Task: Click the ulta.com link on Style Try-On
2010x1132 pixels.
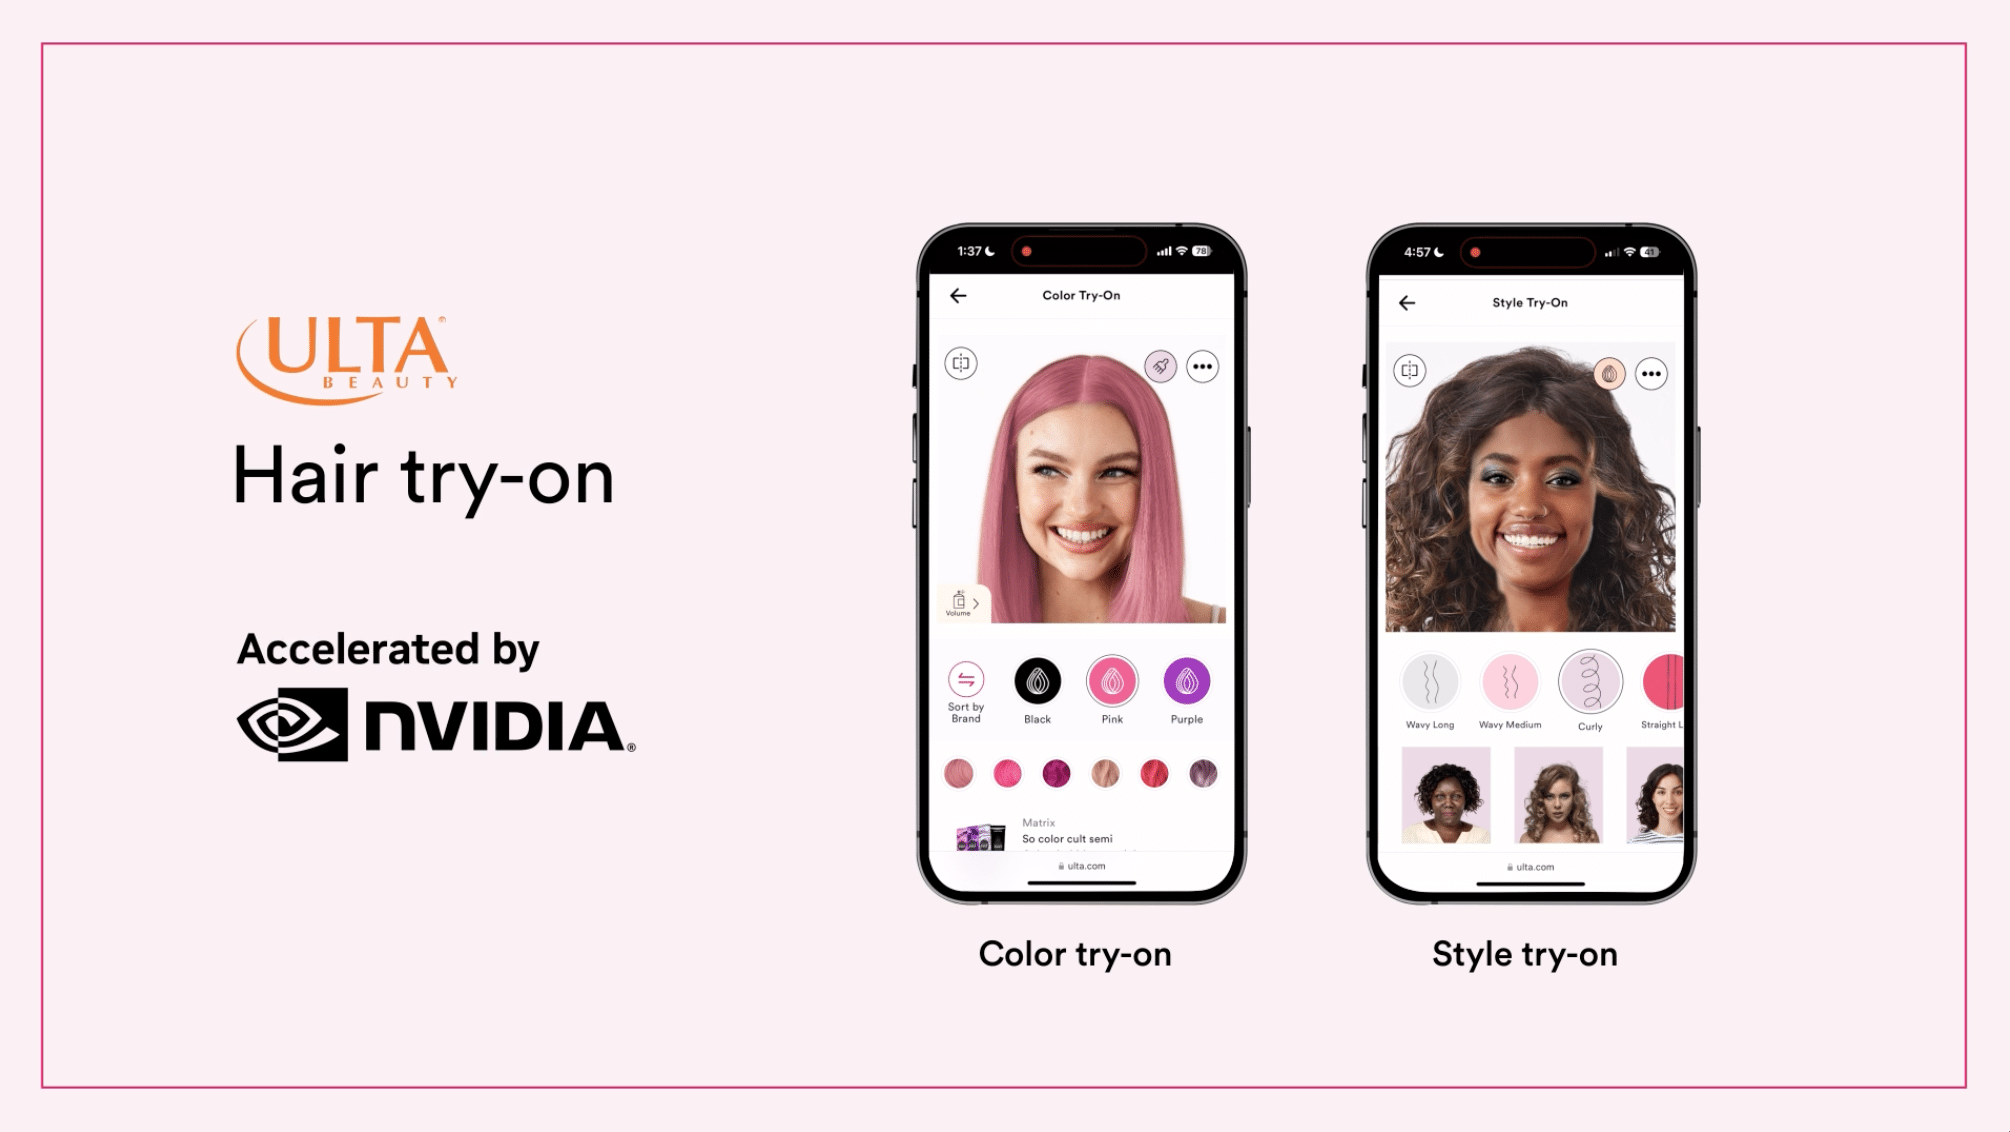Action: pyautogui.click(x=1531, y=864)
